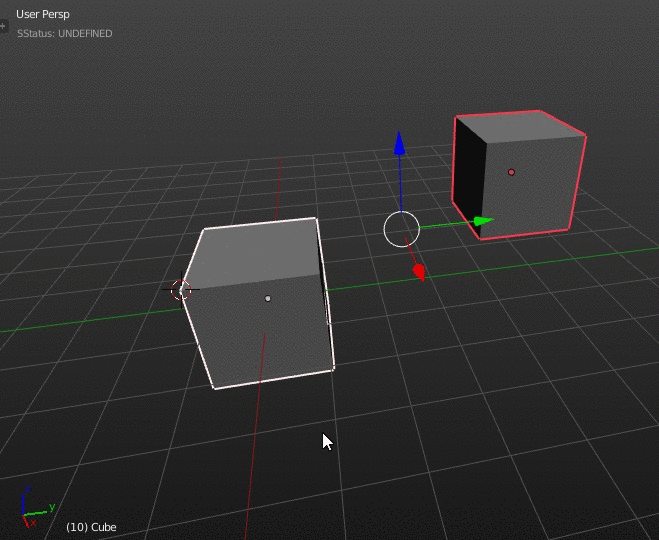Click the (10) Cube object label
Viewport: 659px width, 540px height.
click(91, 527)
